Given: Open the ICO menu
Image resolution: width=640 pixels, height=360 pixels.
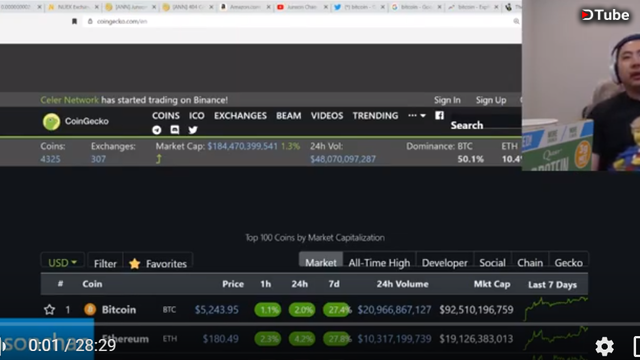Looking at the screenshot, I should (196, 116).
